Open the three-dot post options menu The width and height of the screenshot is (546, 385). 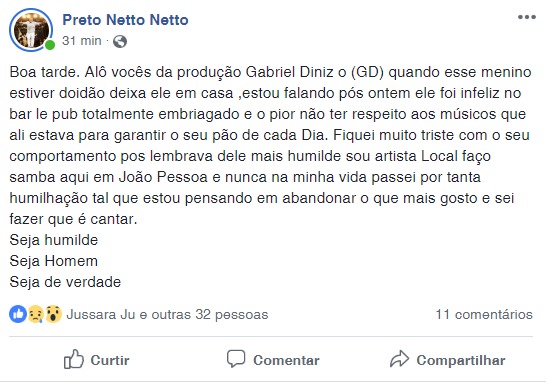(x=526, y=17)
